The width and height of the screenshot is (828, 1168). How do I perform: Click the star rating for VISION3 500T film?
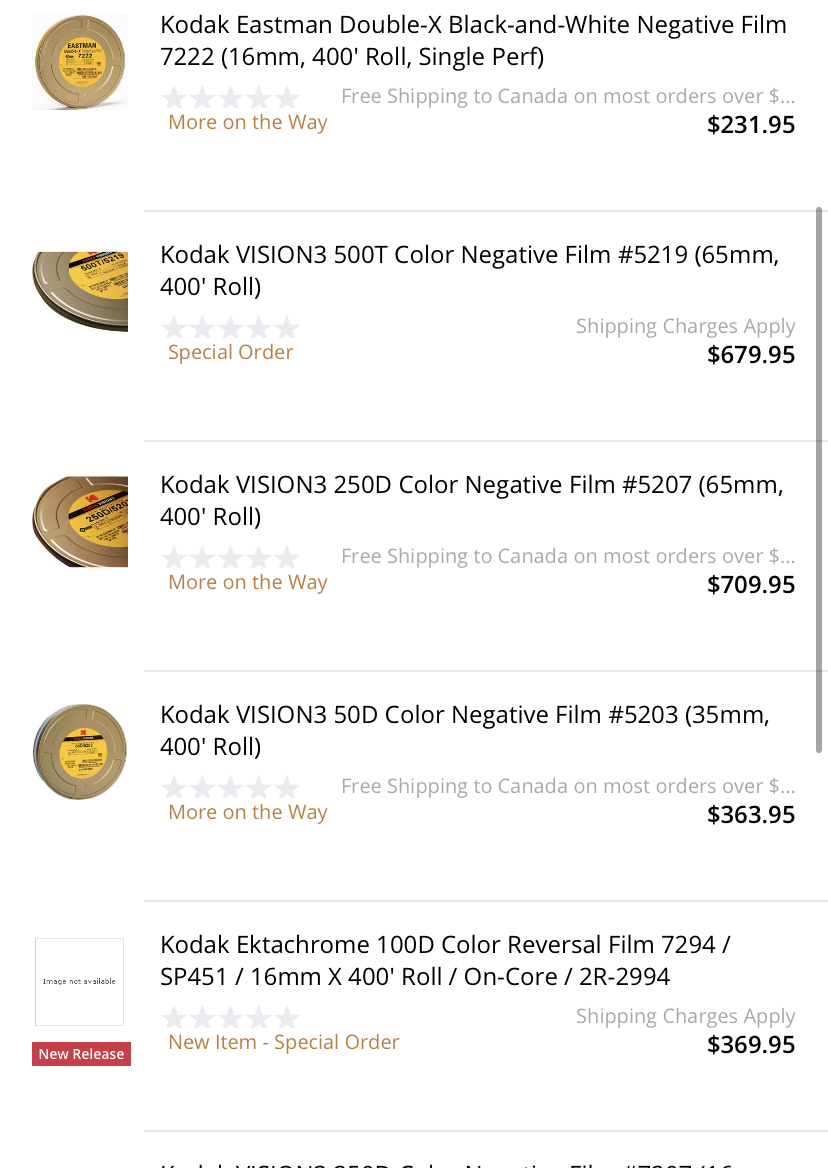coord(231,327)
